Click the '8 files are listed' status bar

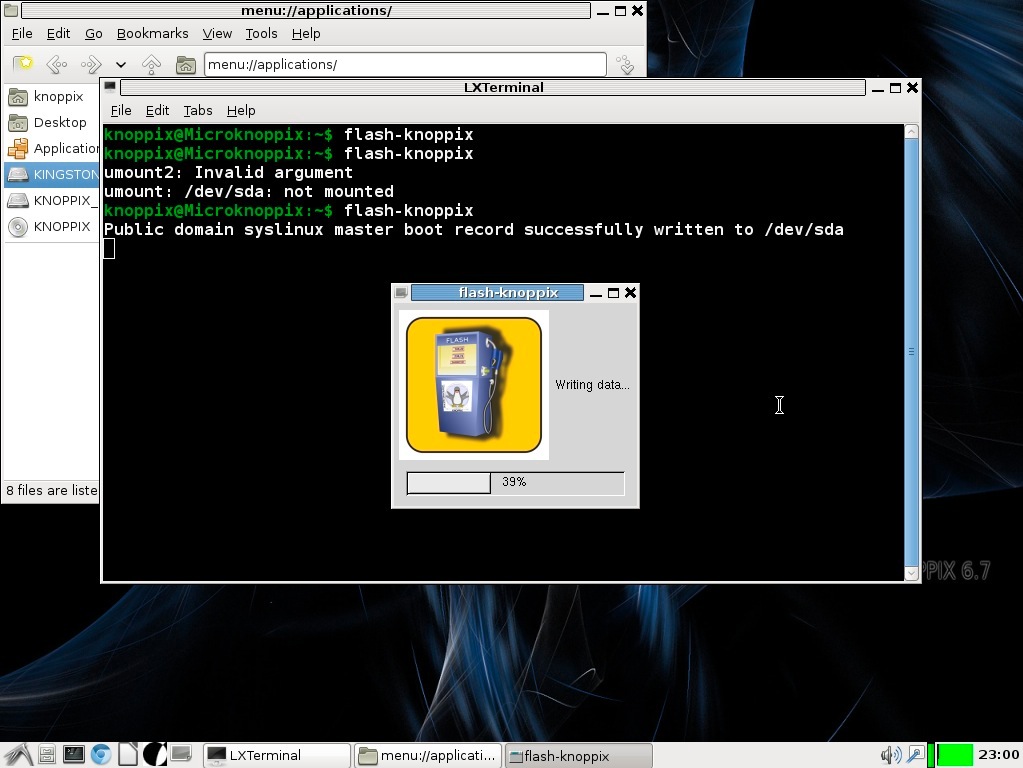[x=51, y=491]
